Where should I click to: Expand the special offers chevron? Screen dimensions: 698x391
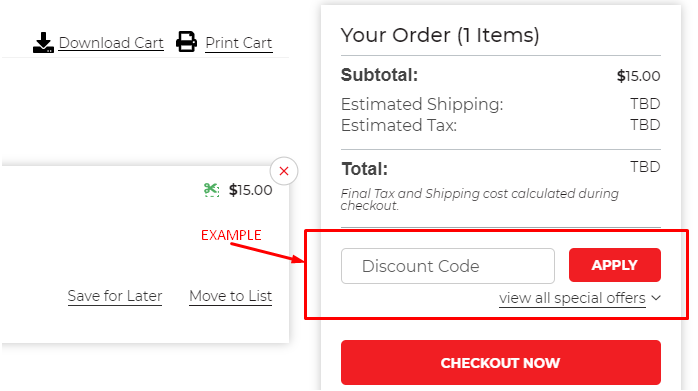pyautogui.click(x=656, y=298)
